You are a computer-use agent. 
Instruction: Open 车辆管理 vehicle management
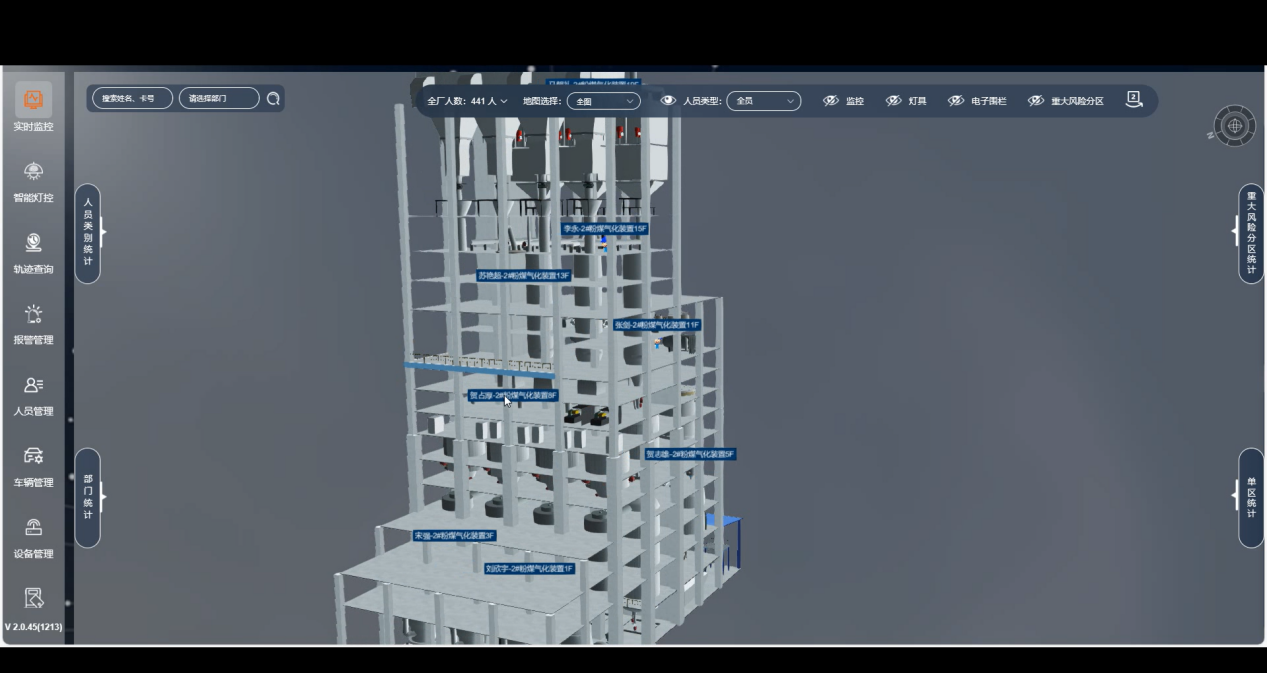(33, 465)
